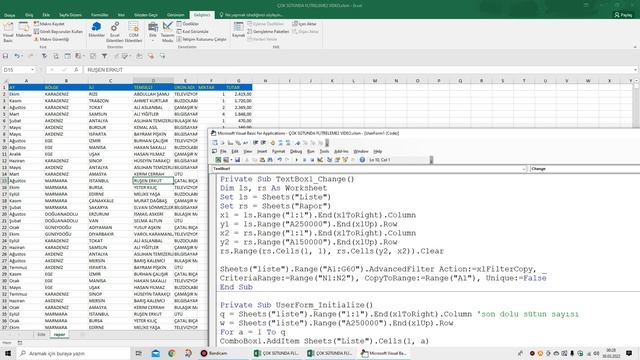Screen dimensions: 640x360
Task: Expand the Name Box dropdown arrow
Action: click(33, 70)
